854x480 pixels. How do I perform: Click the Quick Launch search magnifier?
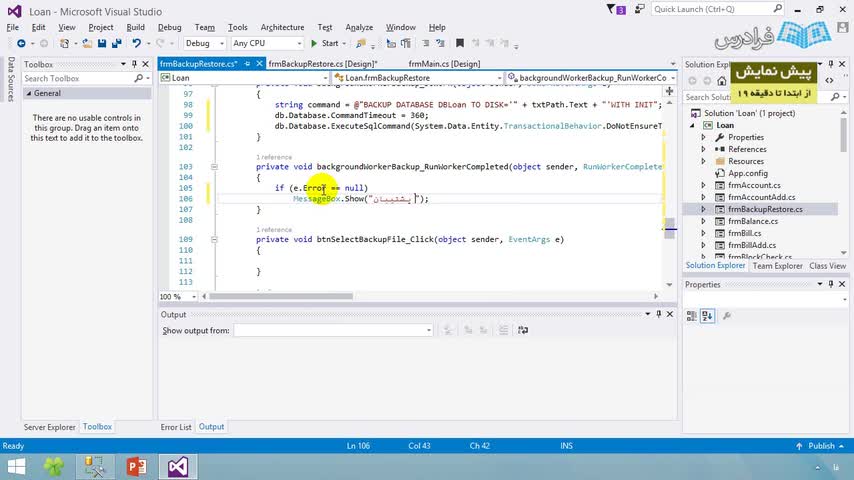point(777,9)
